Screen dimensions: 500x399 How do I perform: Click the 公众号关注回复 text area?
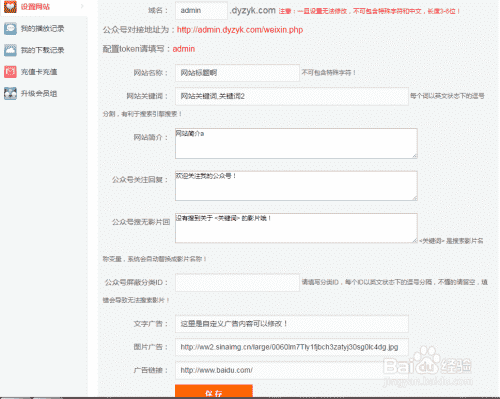pos(296,186)
